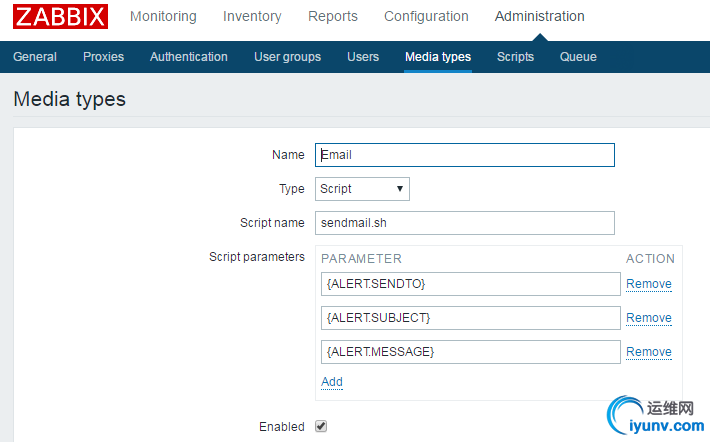Remove the {ALERT.SUBJECT} parameter
Viewport: 710px width, 442px height.
(648, 318)
